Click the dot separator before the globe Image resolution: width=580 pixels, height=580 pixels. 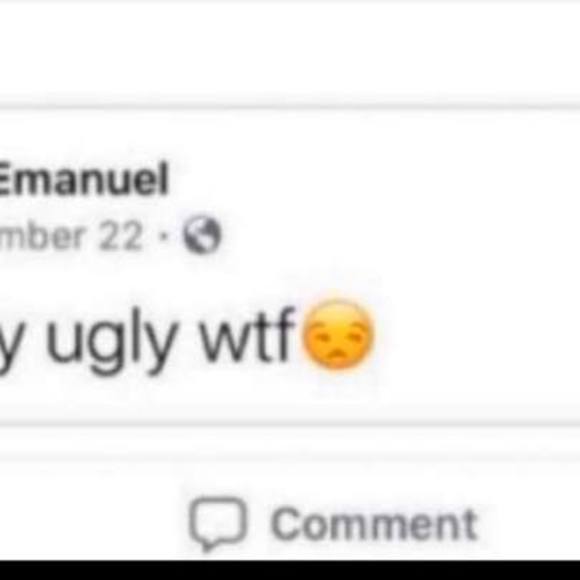tap(161, 236)
